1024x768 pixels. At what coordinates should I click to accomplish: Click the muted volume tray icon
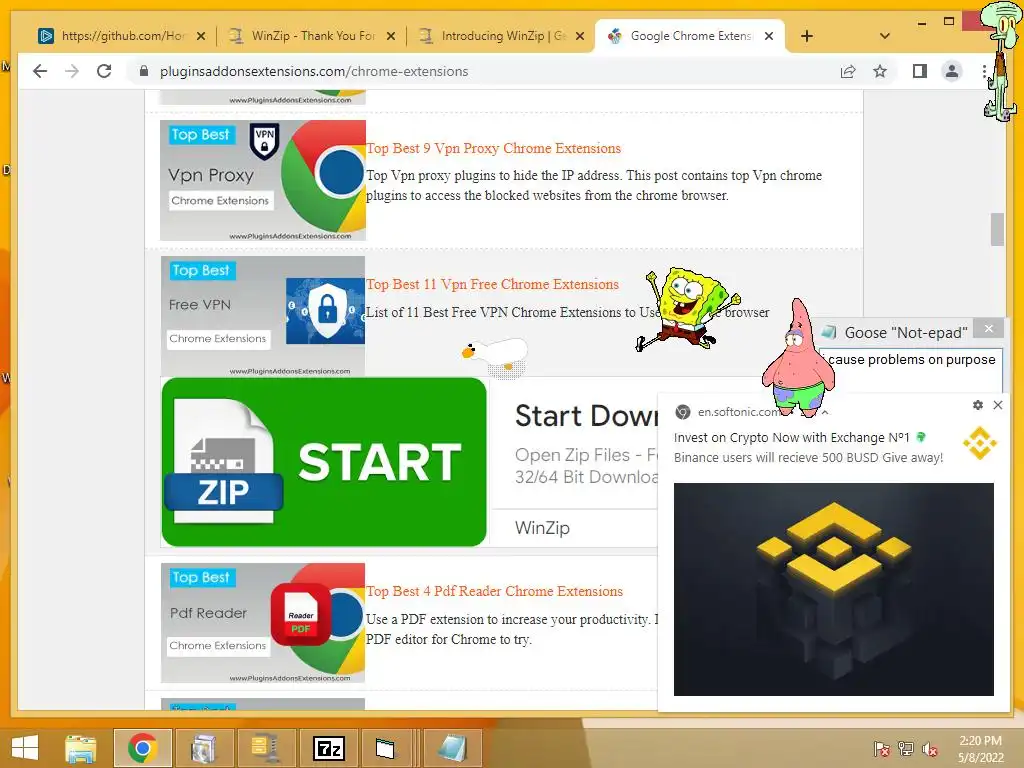pos(931,749)
